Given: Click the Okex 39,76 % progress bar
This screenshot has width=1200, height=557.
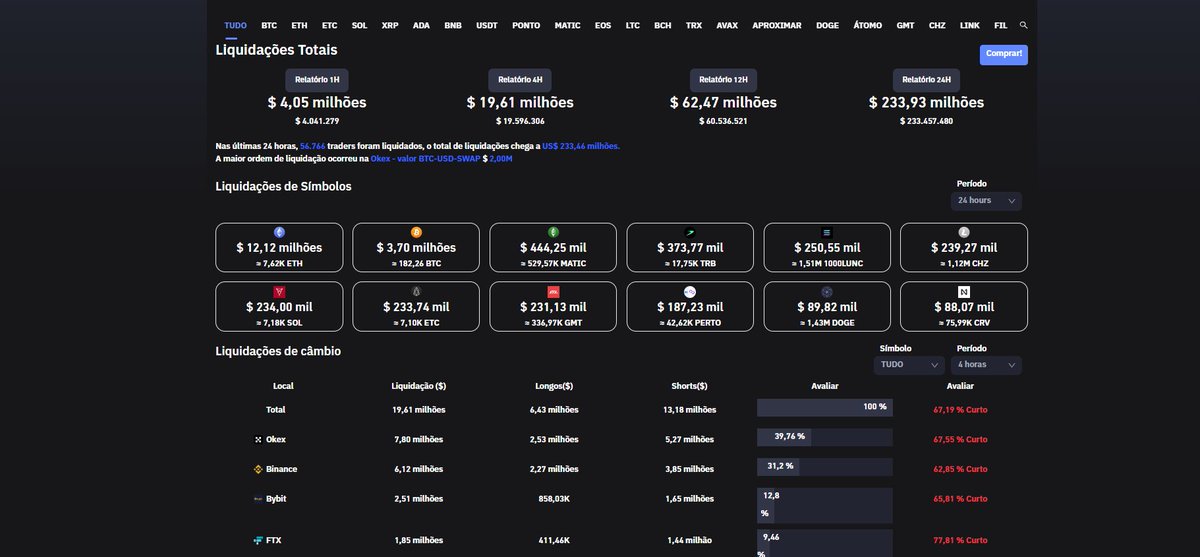Looking at the screenshot, I should click(x=825, y=437).
